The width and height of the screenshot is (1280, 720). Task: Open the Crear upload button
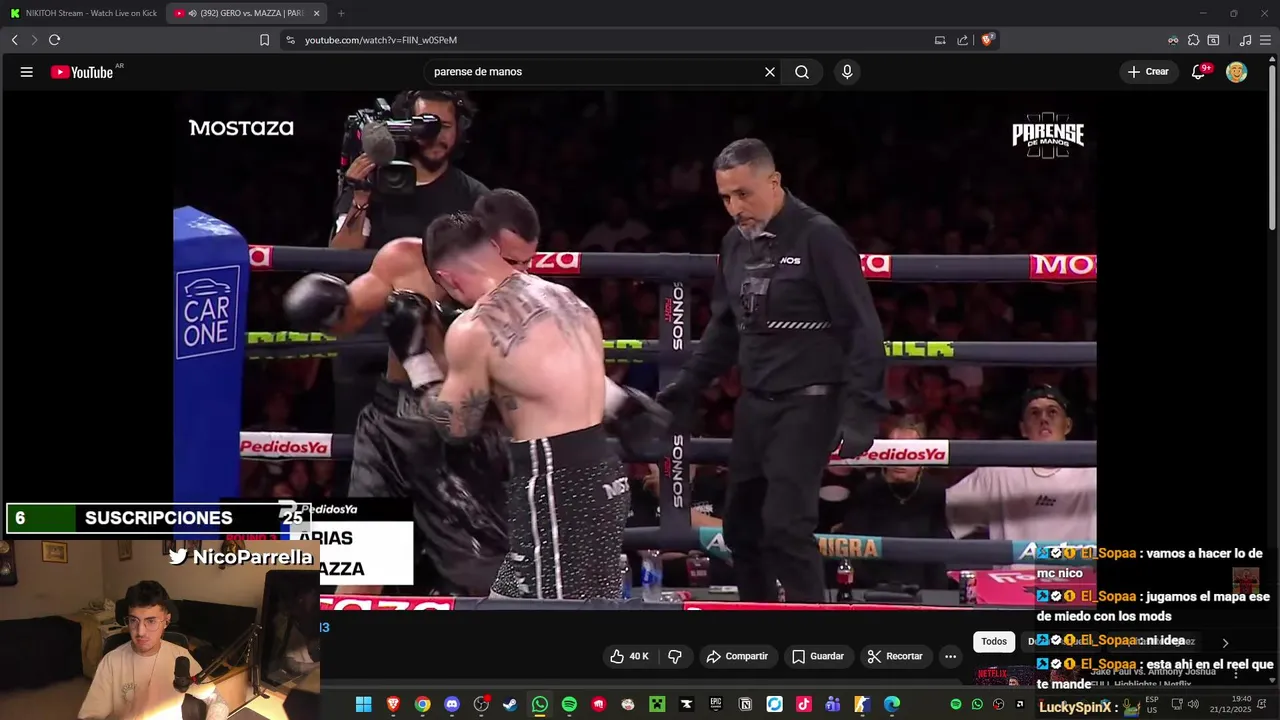(x=1148, y=72)
